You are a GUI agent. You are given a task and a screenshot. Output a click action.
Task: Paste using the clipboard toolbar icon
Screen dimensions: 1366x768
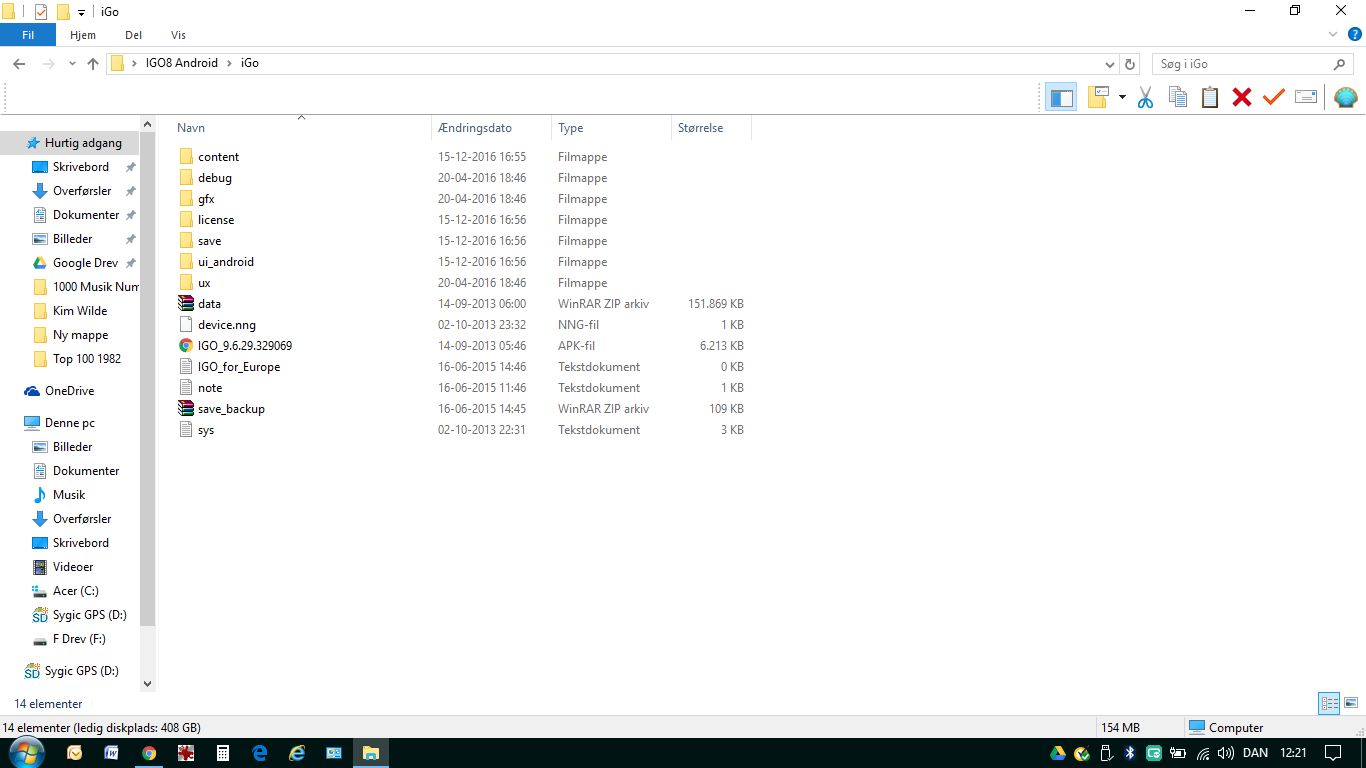coord(1210,97)
